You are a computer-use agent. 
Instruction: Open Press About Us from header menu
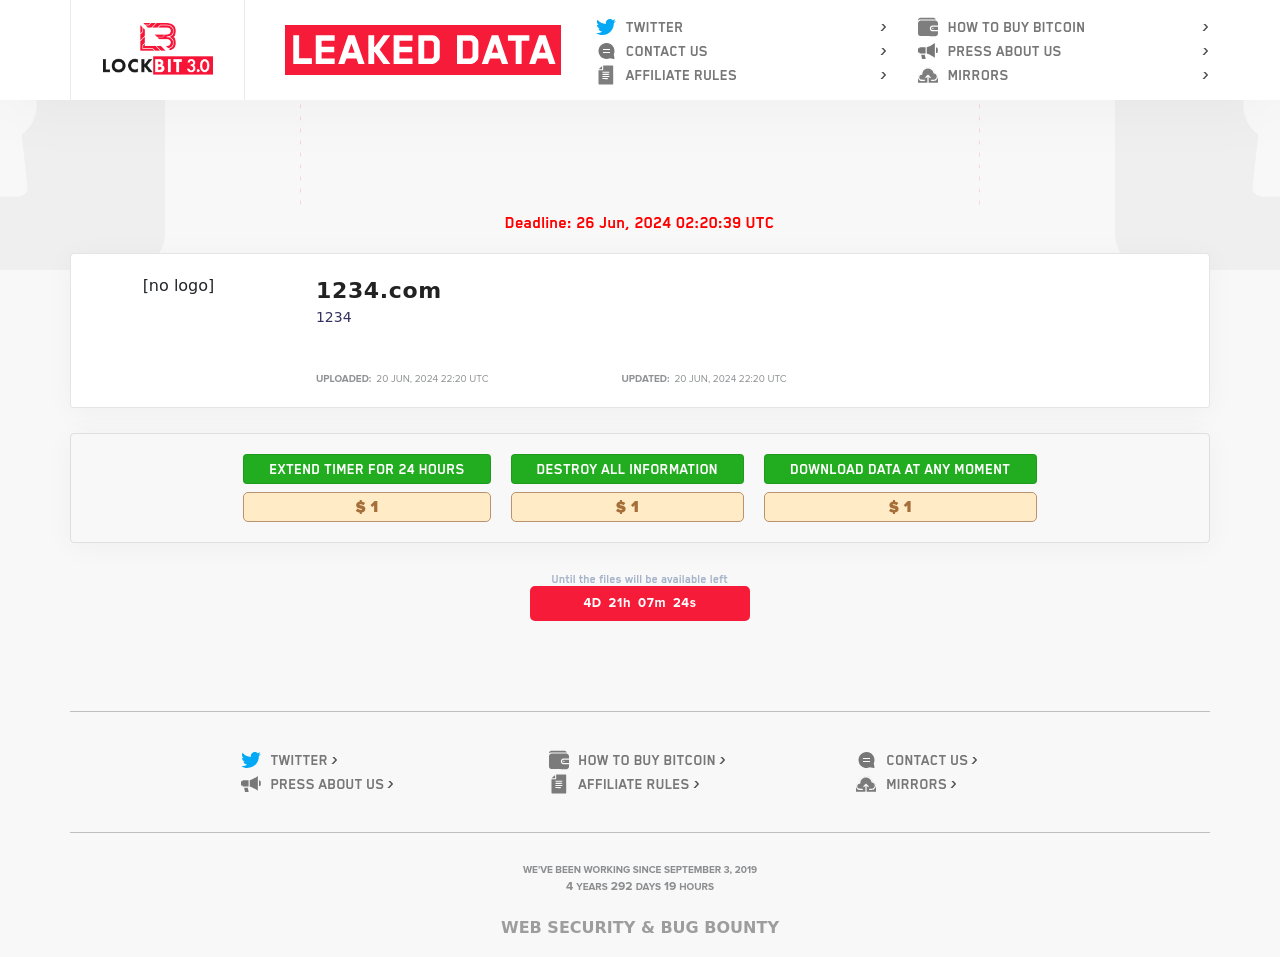coord(1004,51)
